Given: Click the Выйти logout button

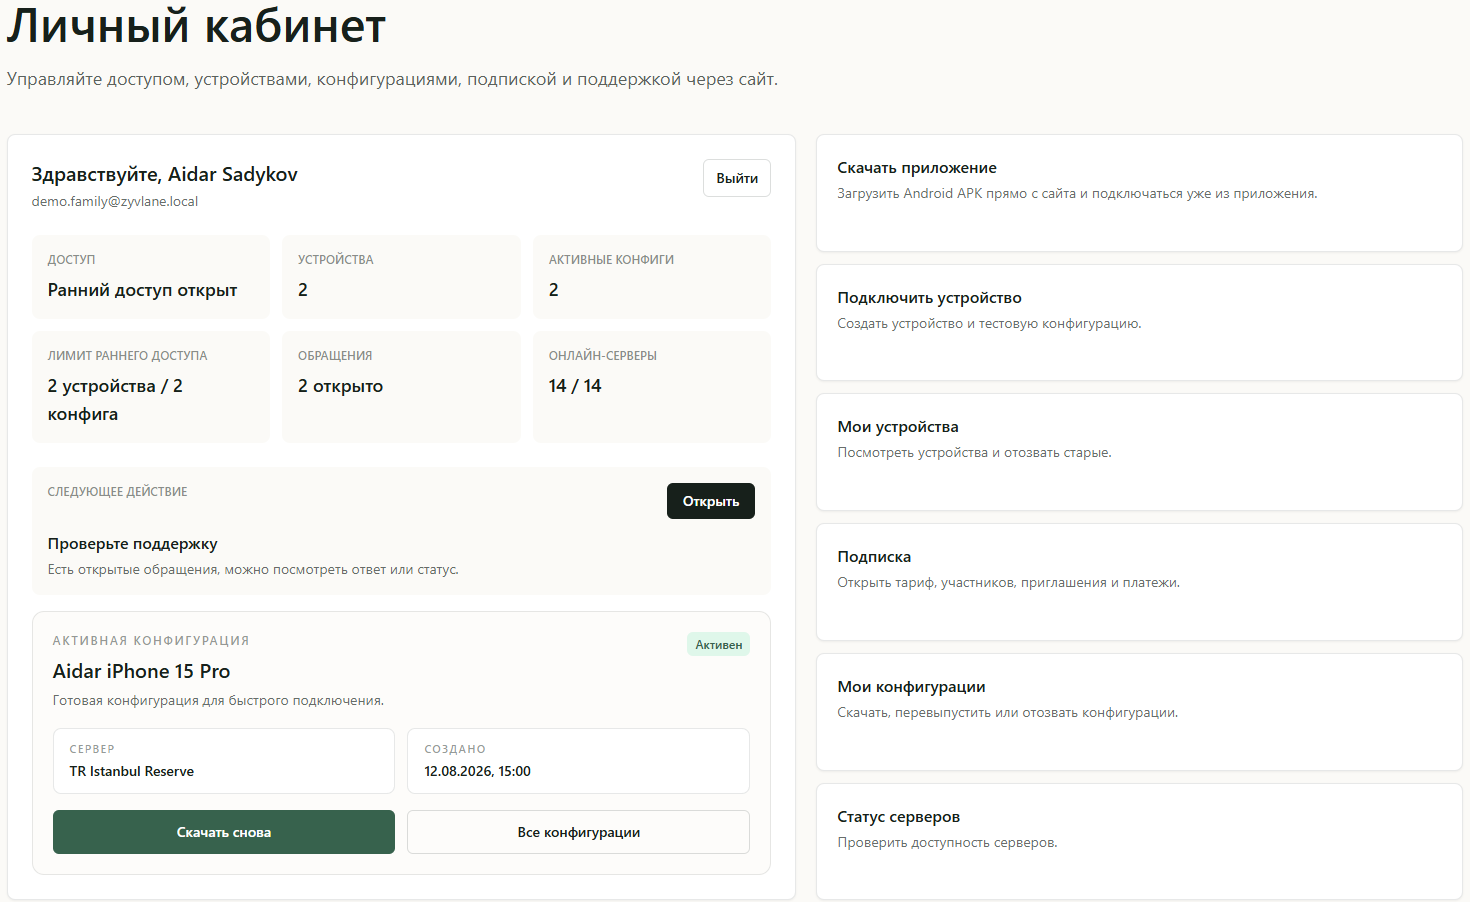Looking at the screenshot, I should pos(737,178).
